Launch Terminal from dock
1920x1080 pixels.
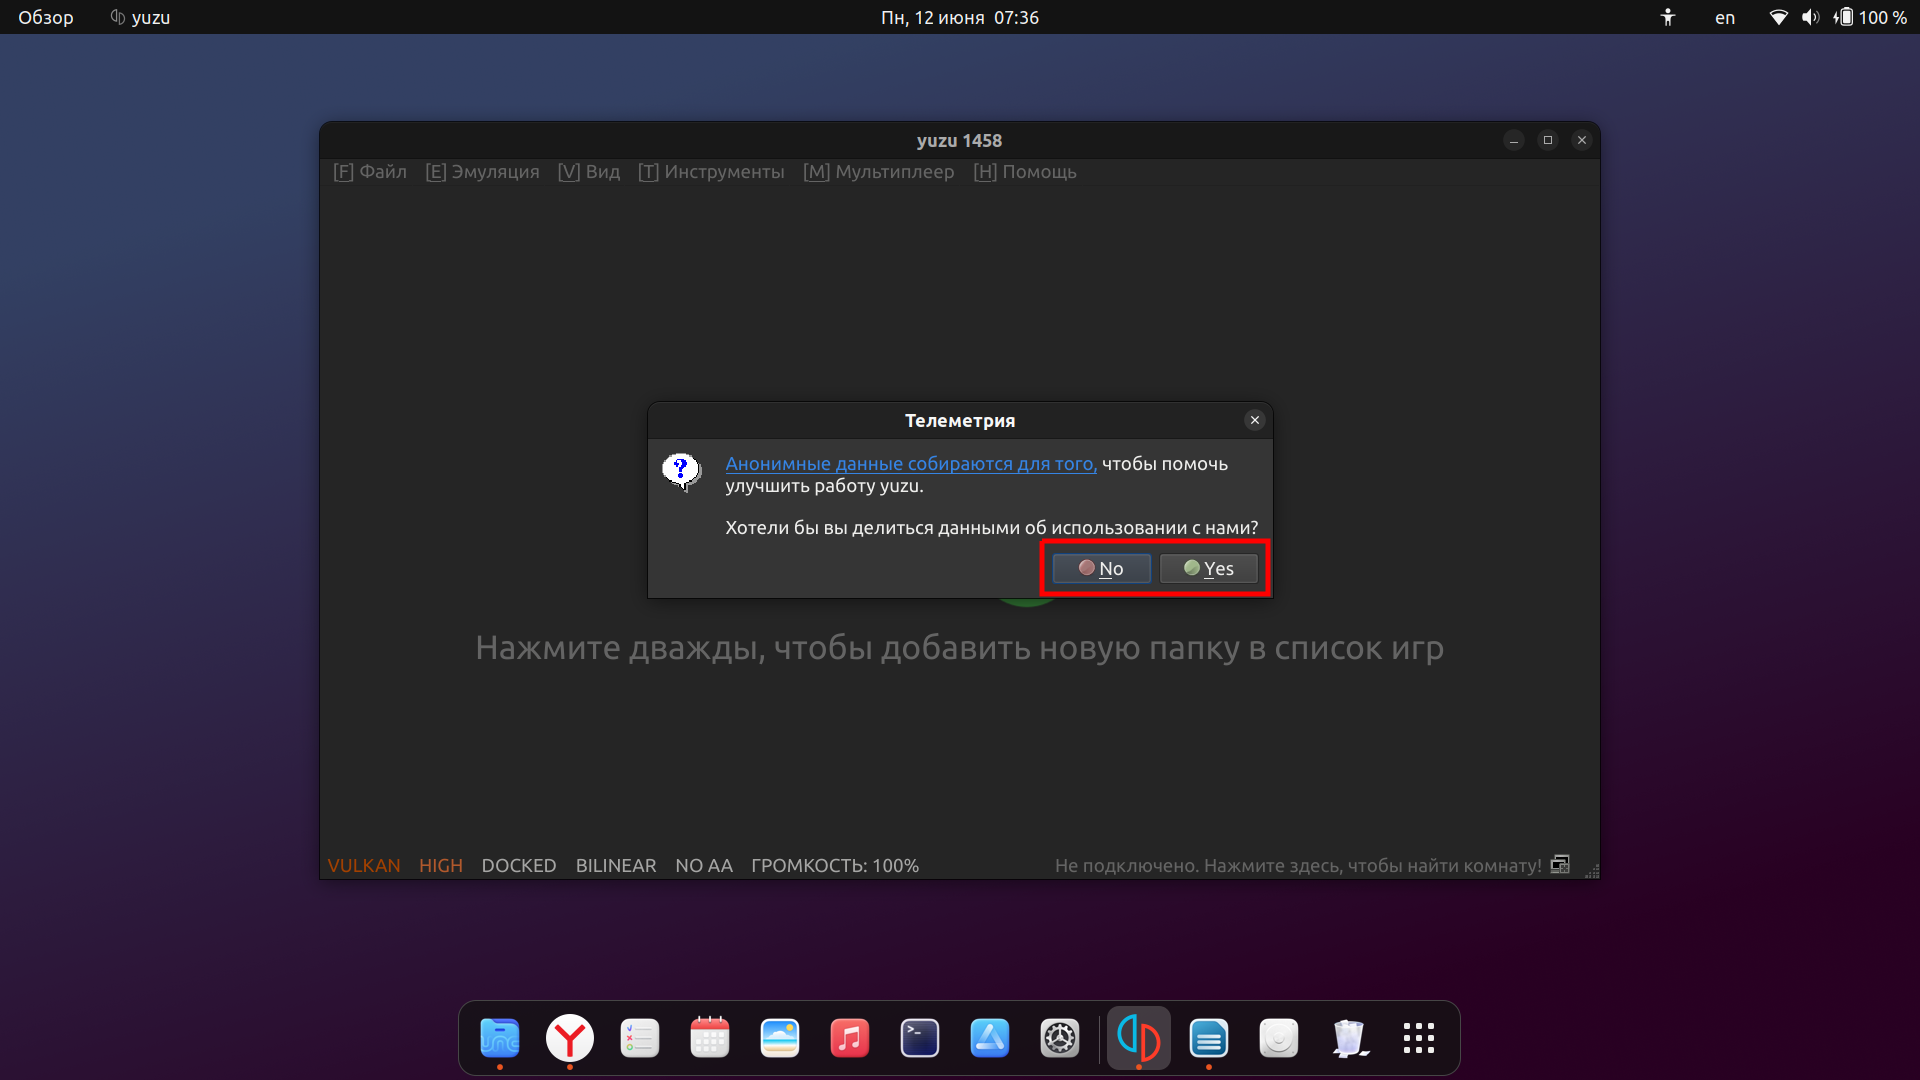[920, 1038]
